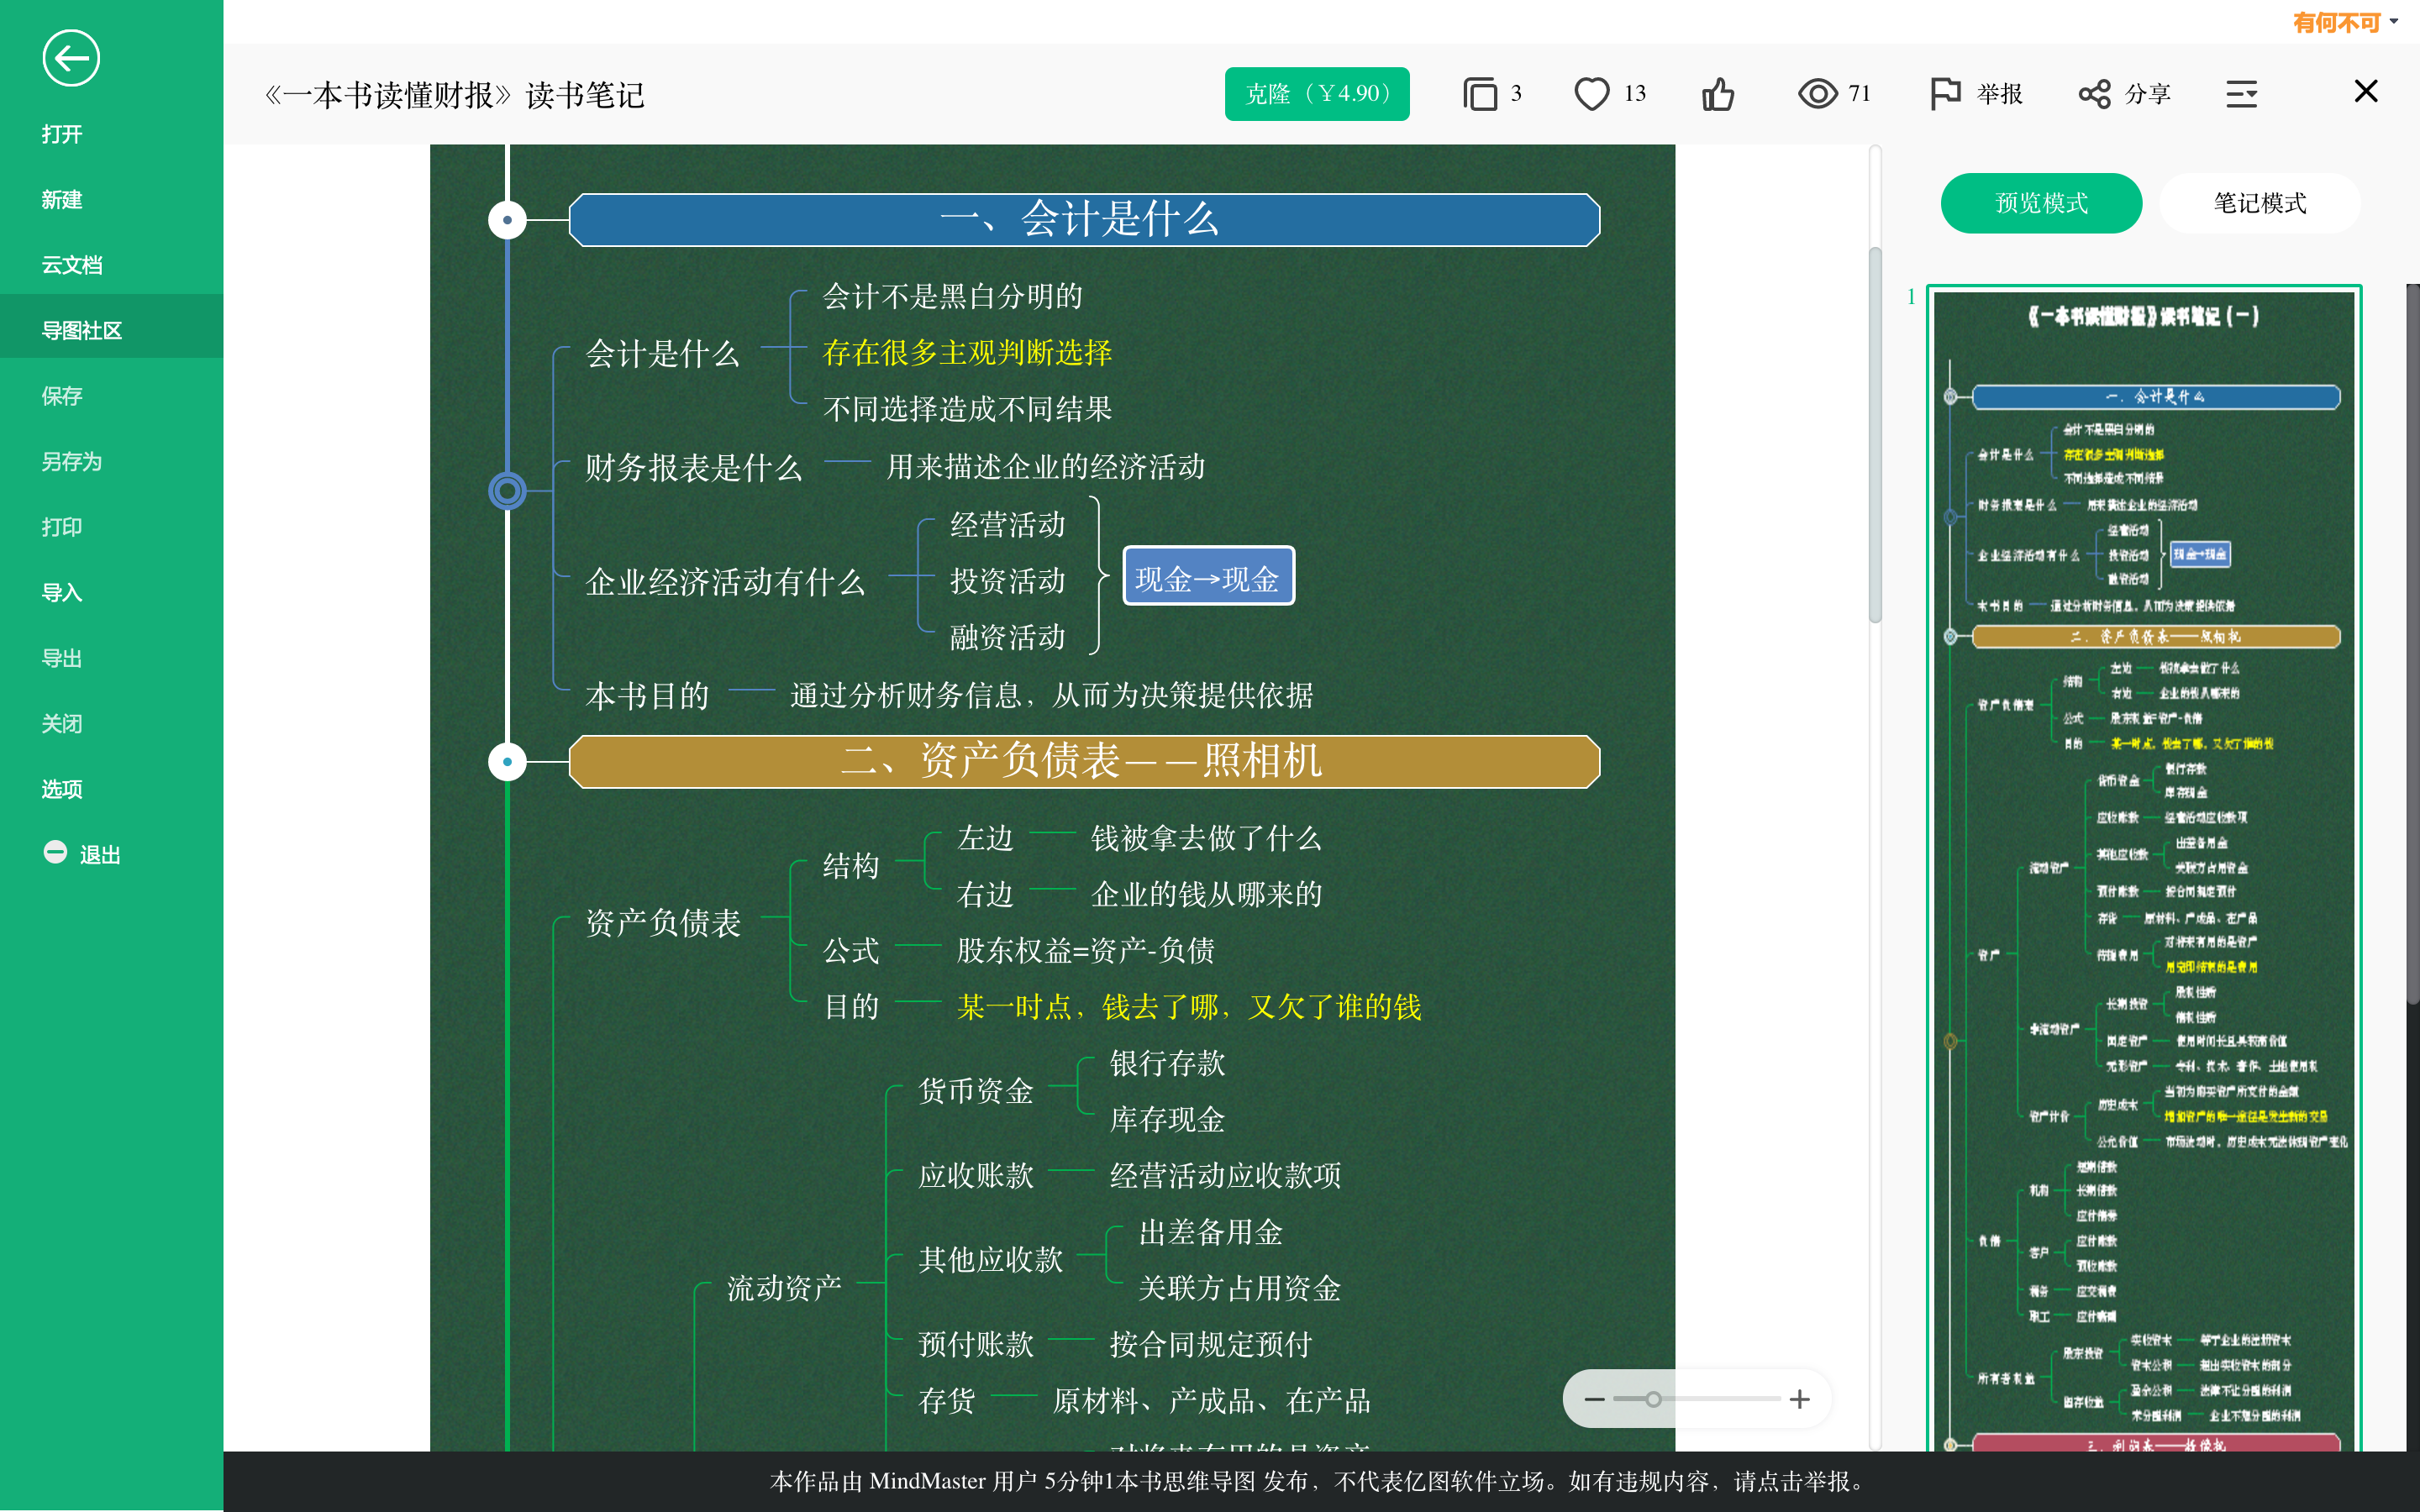Click the back arrow circle icon
Screen dimensions: 2420x1512
coord(71,58)
